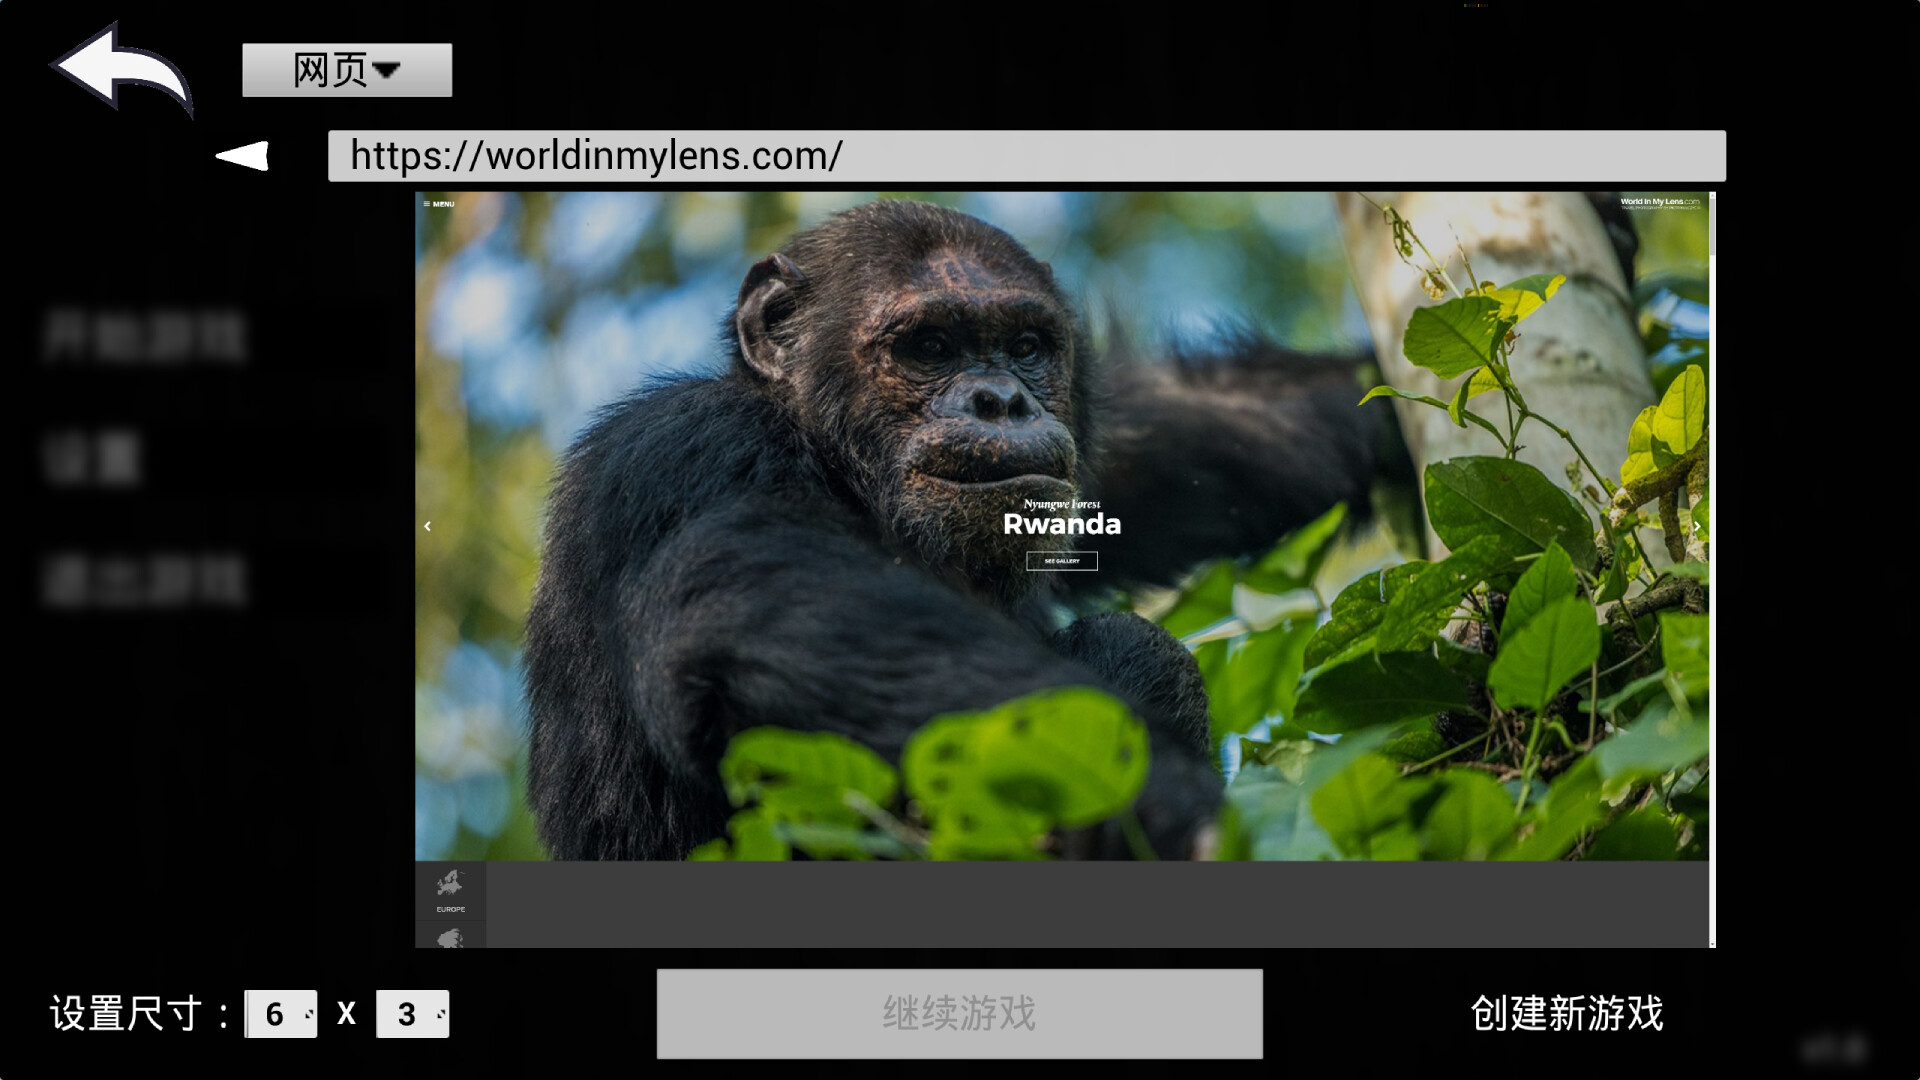Viewport: 1920px width, 1080px height.
Task: Click the URL address field
Action: pyautogui.click(x=1026, y=156)
